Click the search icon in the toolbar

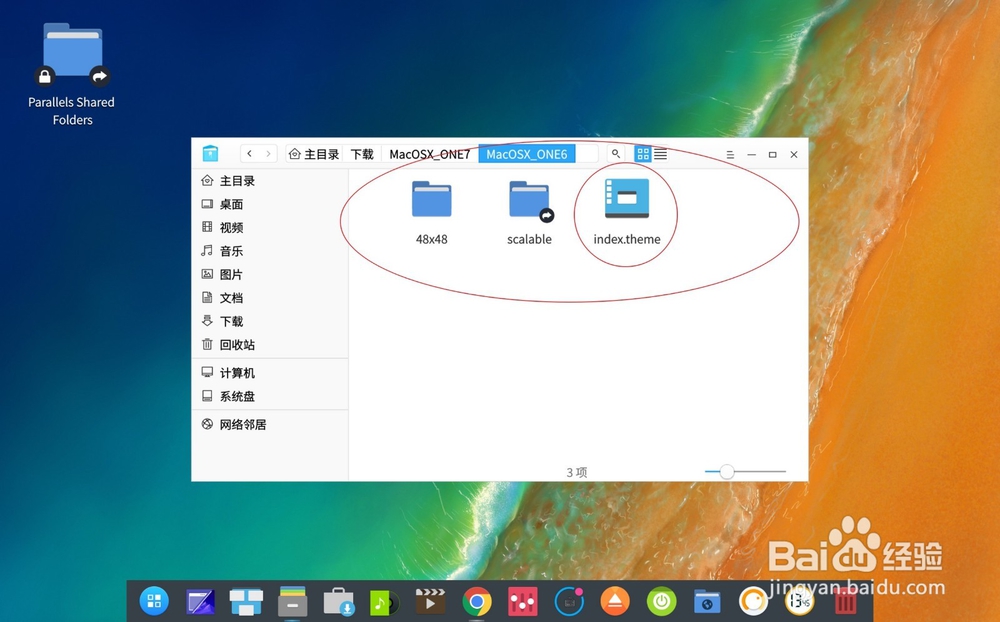point(615,154)
